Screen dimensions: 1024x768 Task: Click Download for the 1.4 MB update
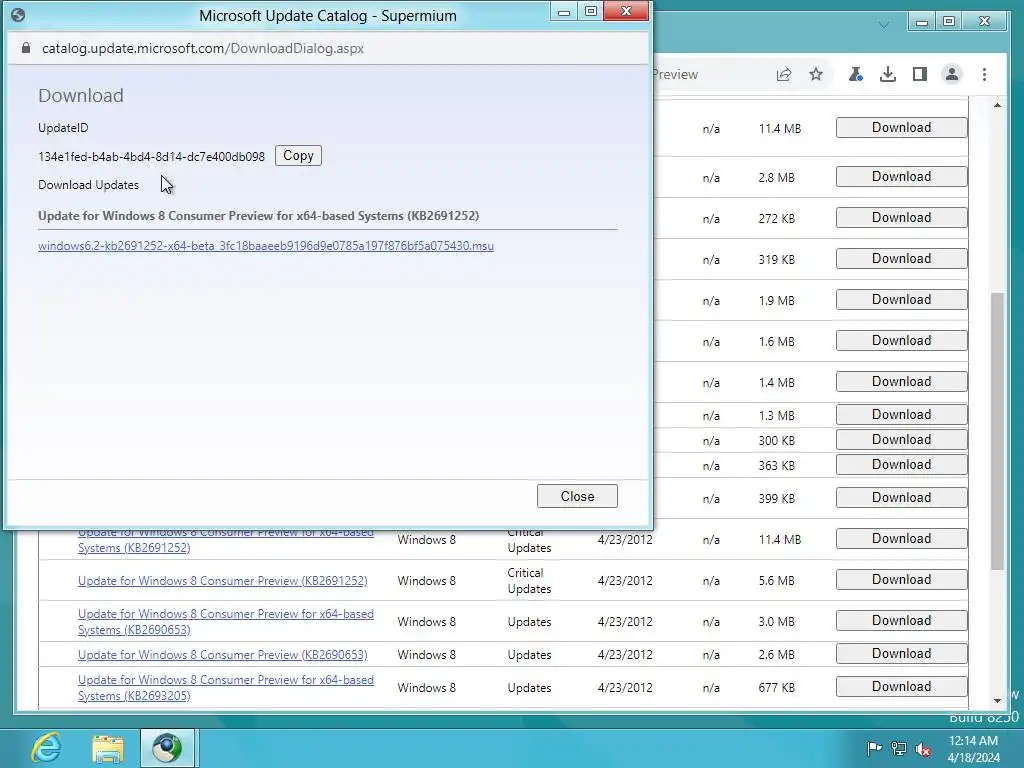pyautogui.click(x=901, y=382)
